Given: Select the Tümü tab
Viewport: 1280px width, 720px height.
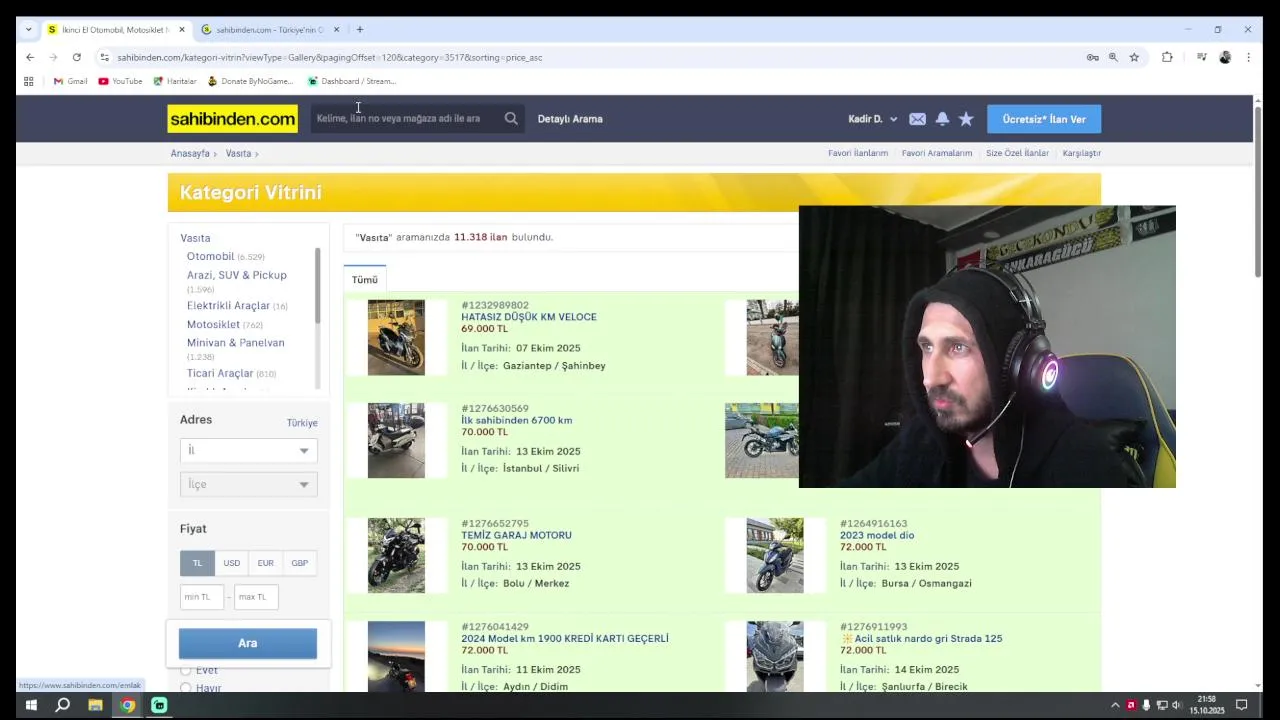Looking at the screenshot, I should pos(364,280).
